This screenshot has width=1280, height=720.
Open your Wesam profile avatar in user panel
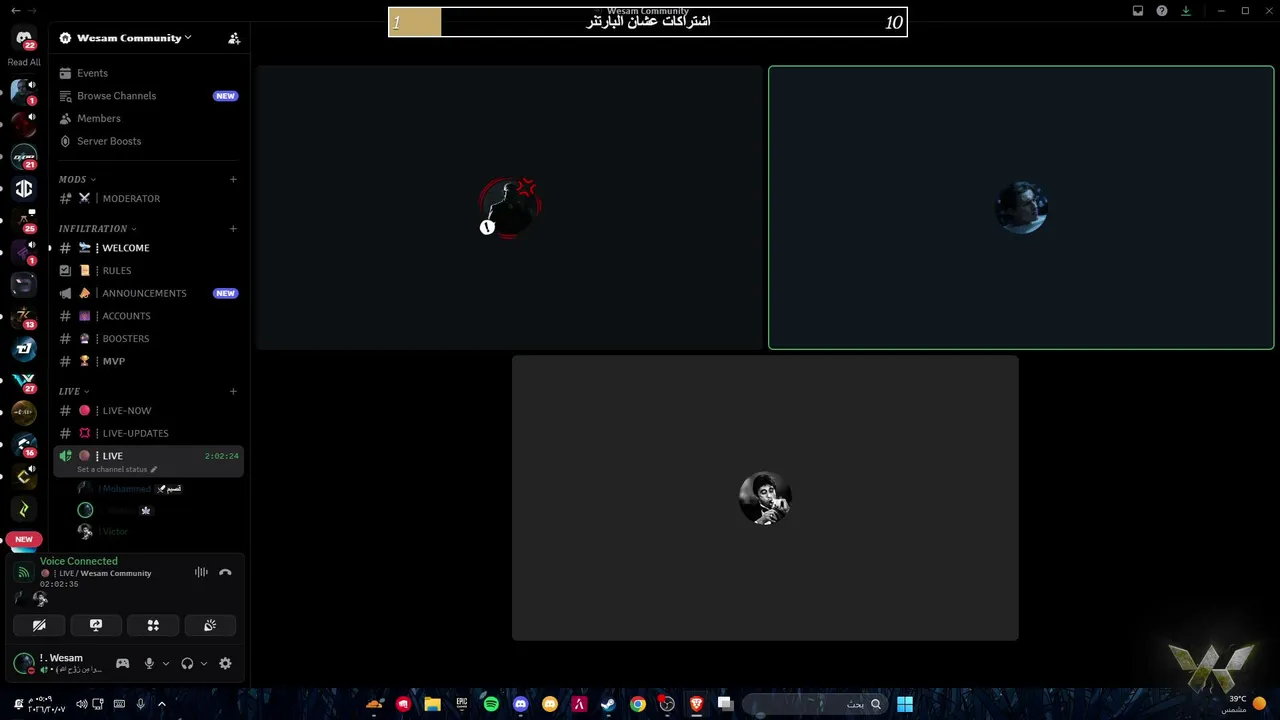[x=24, y=663]
